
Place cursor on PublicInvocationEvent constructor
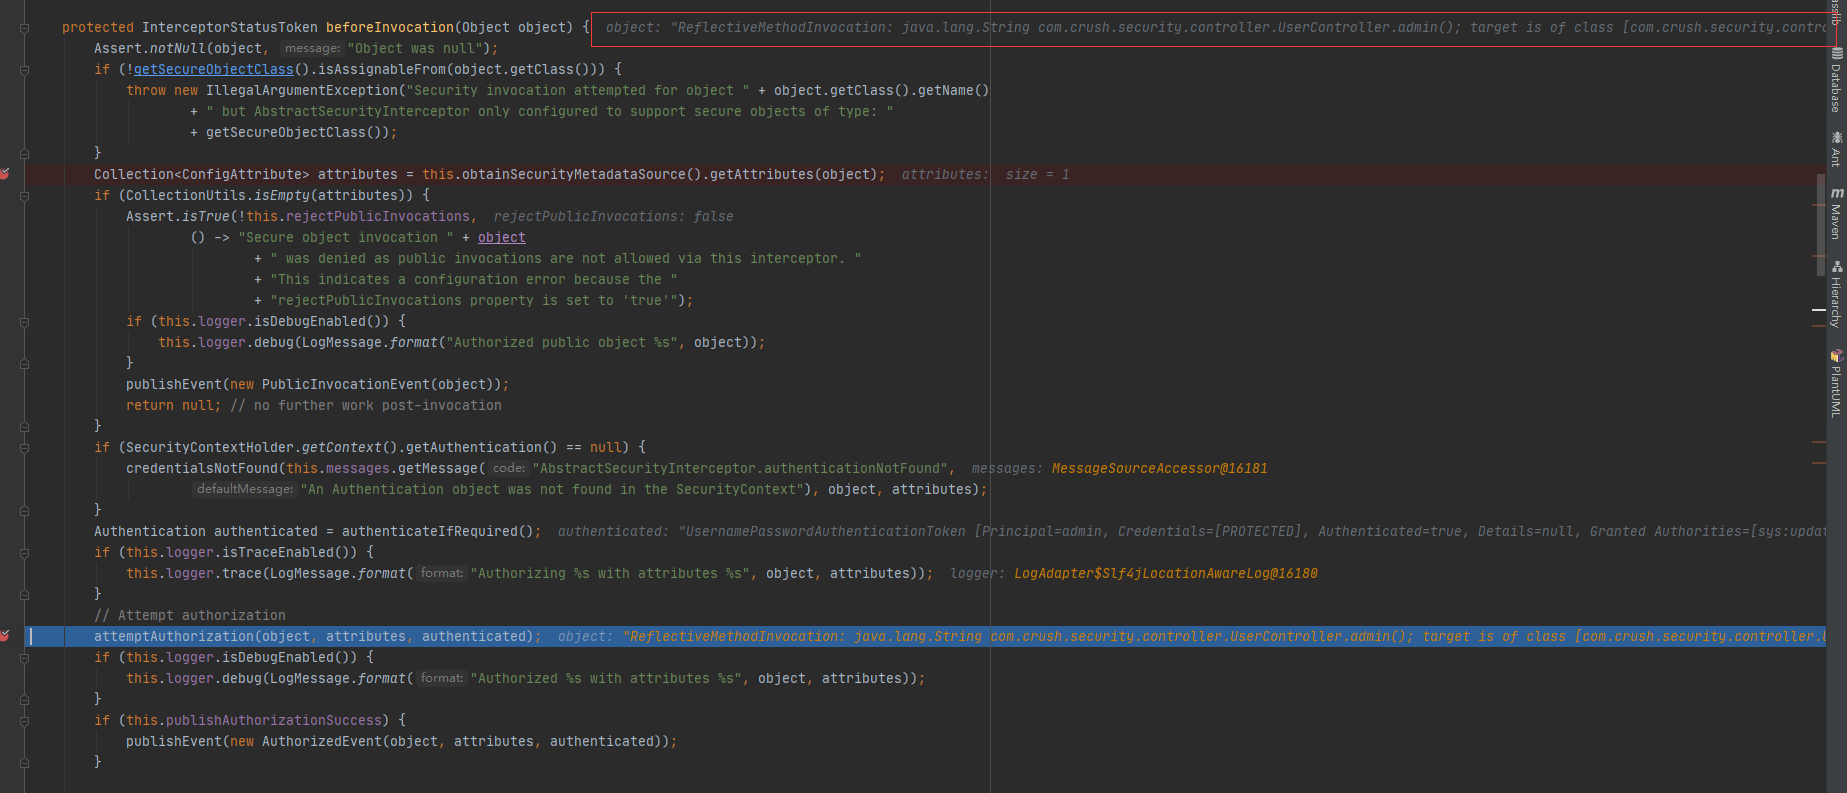[x=346, y=384]
